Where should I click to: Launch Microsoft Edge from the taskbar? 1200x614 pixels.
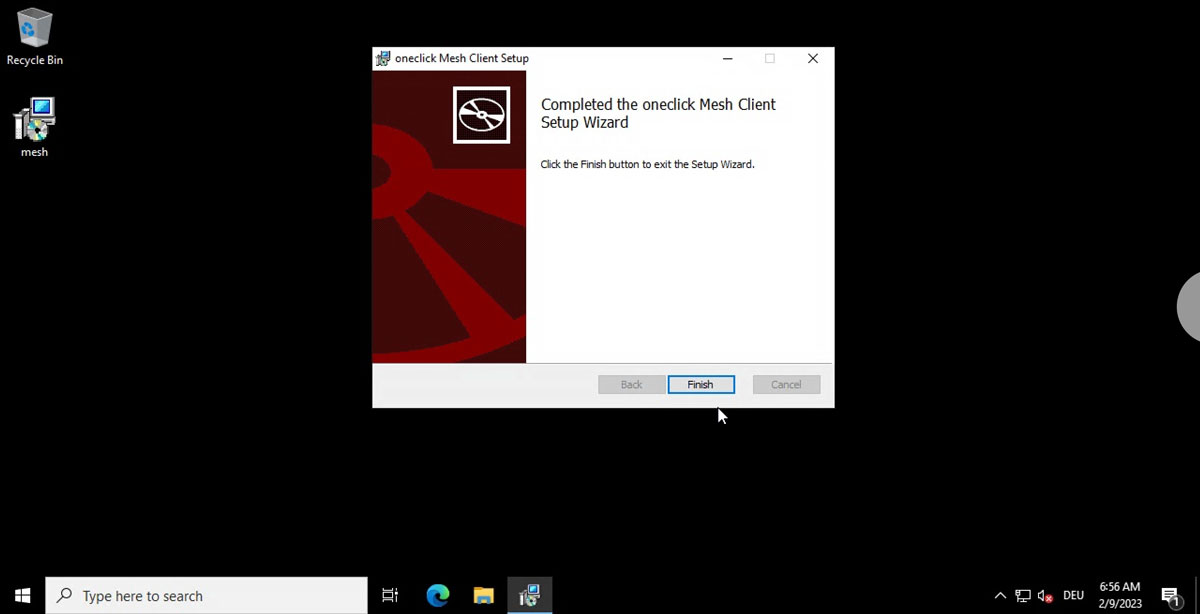coord(438,596)
